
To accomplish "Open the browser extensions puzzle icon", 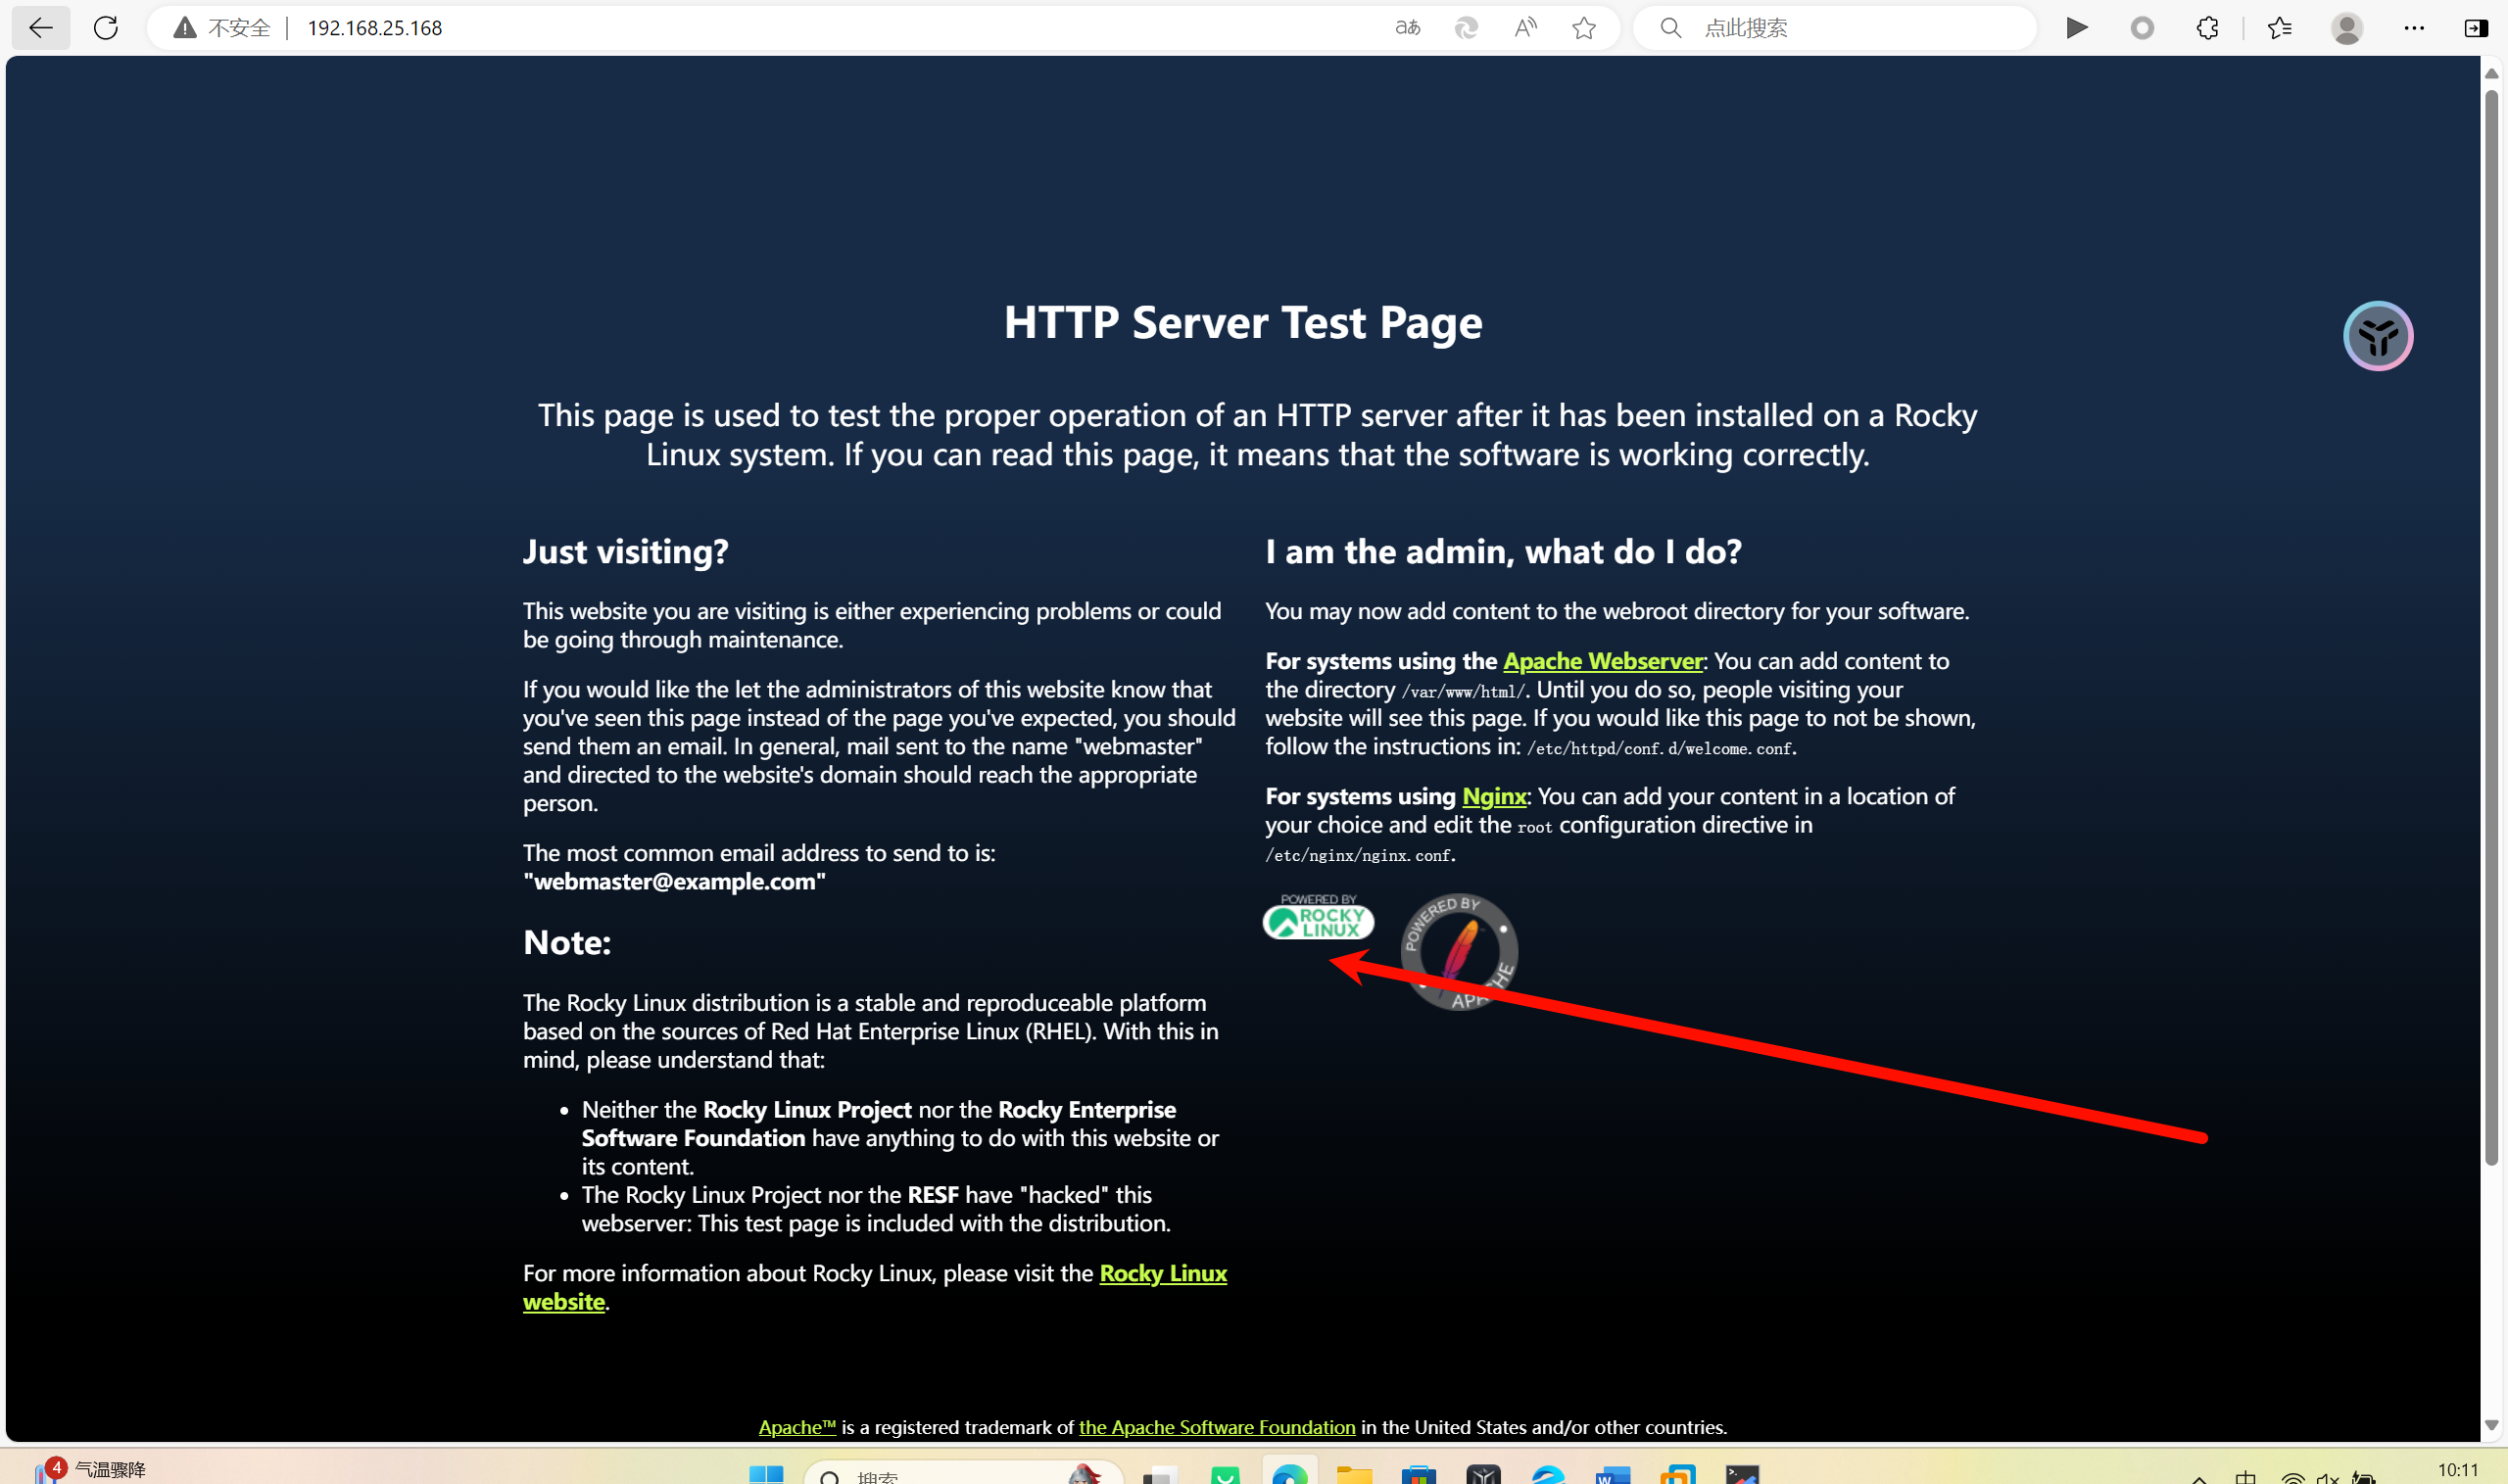I will (x=2208, y=28).
